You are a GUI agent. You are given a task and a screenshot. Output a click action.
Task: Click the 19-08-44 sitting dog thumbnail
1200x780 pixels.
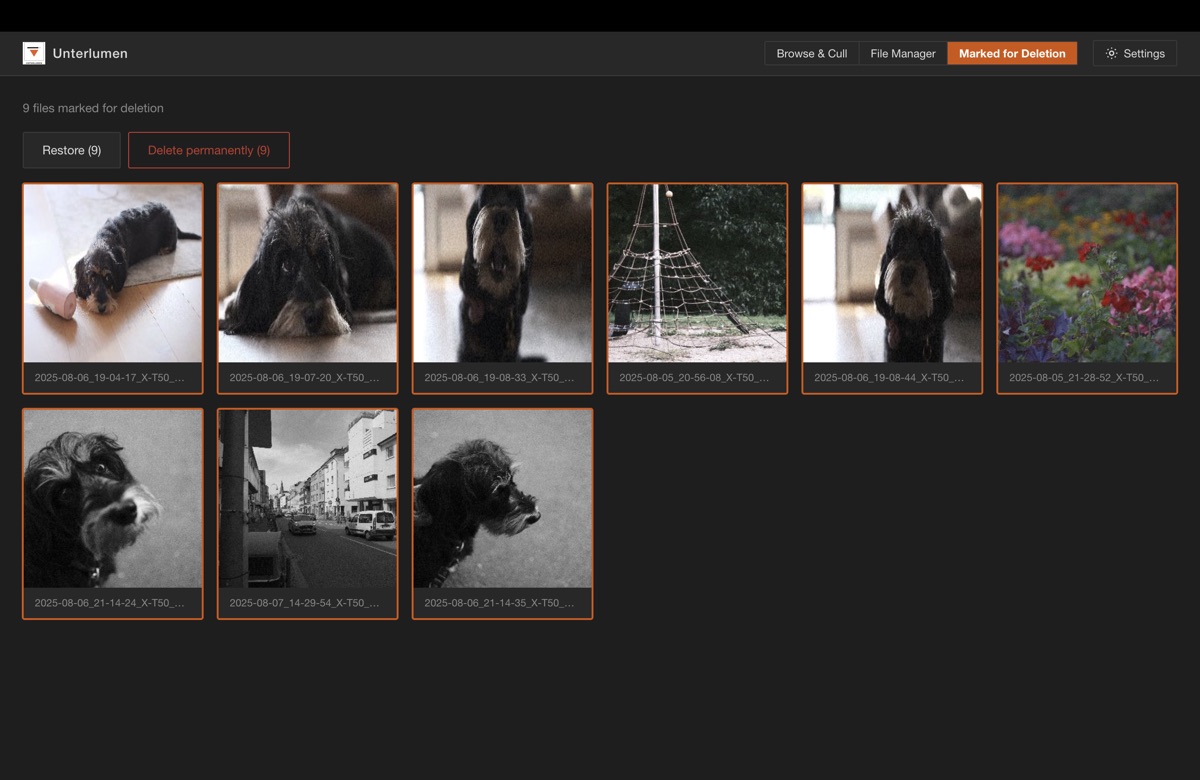pos(892,273)
